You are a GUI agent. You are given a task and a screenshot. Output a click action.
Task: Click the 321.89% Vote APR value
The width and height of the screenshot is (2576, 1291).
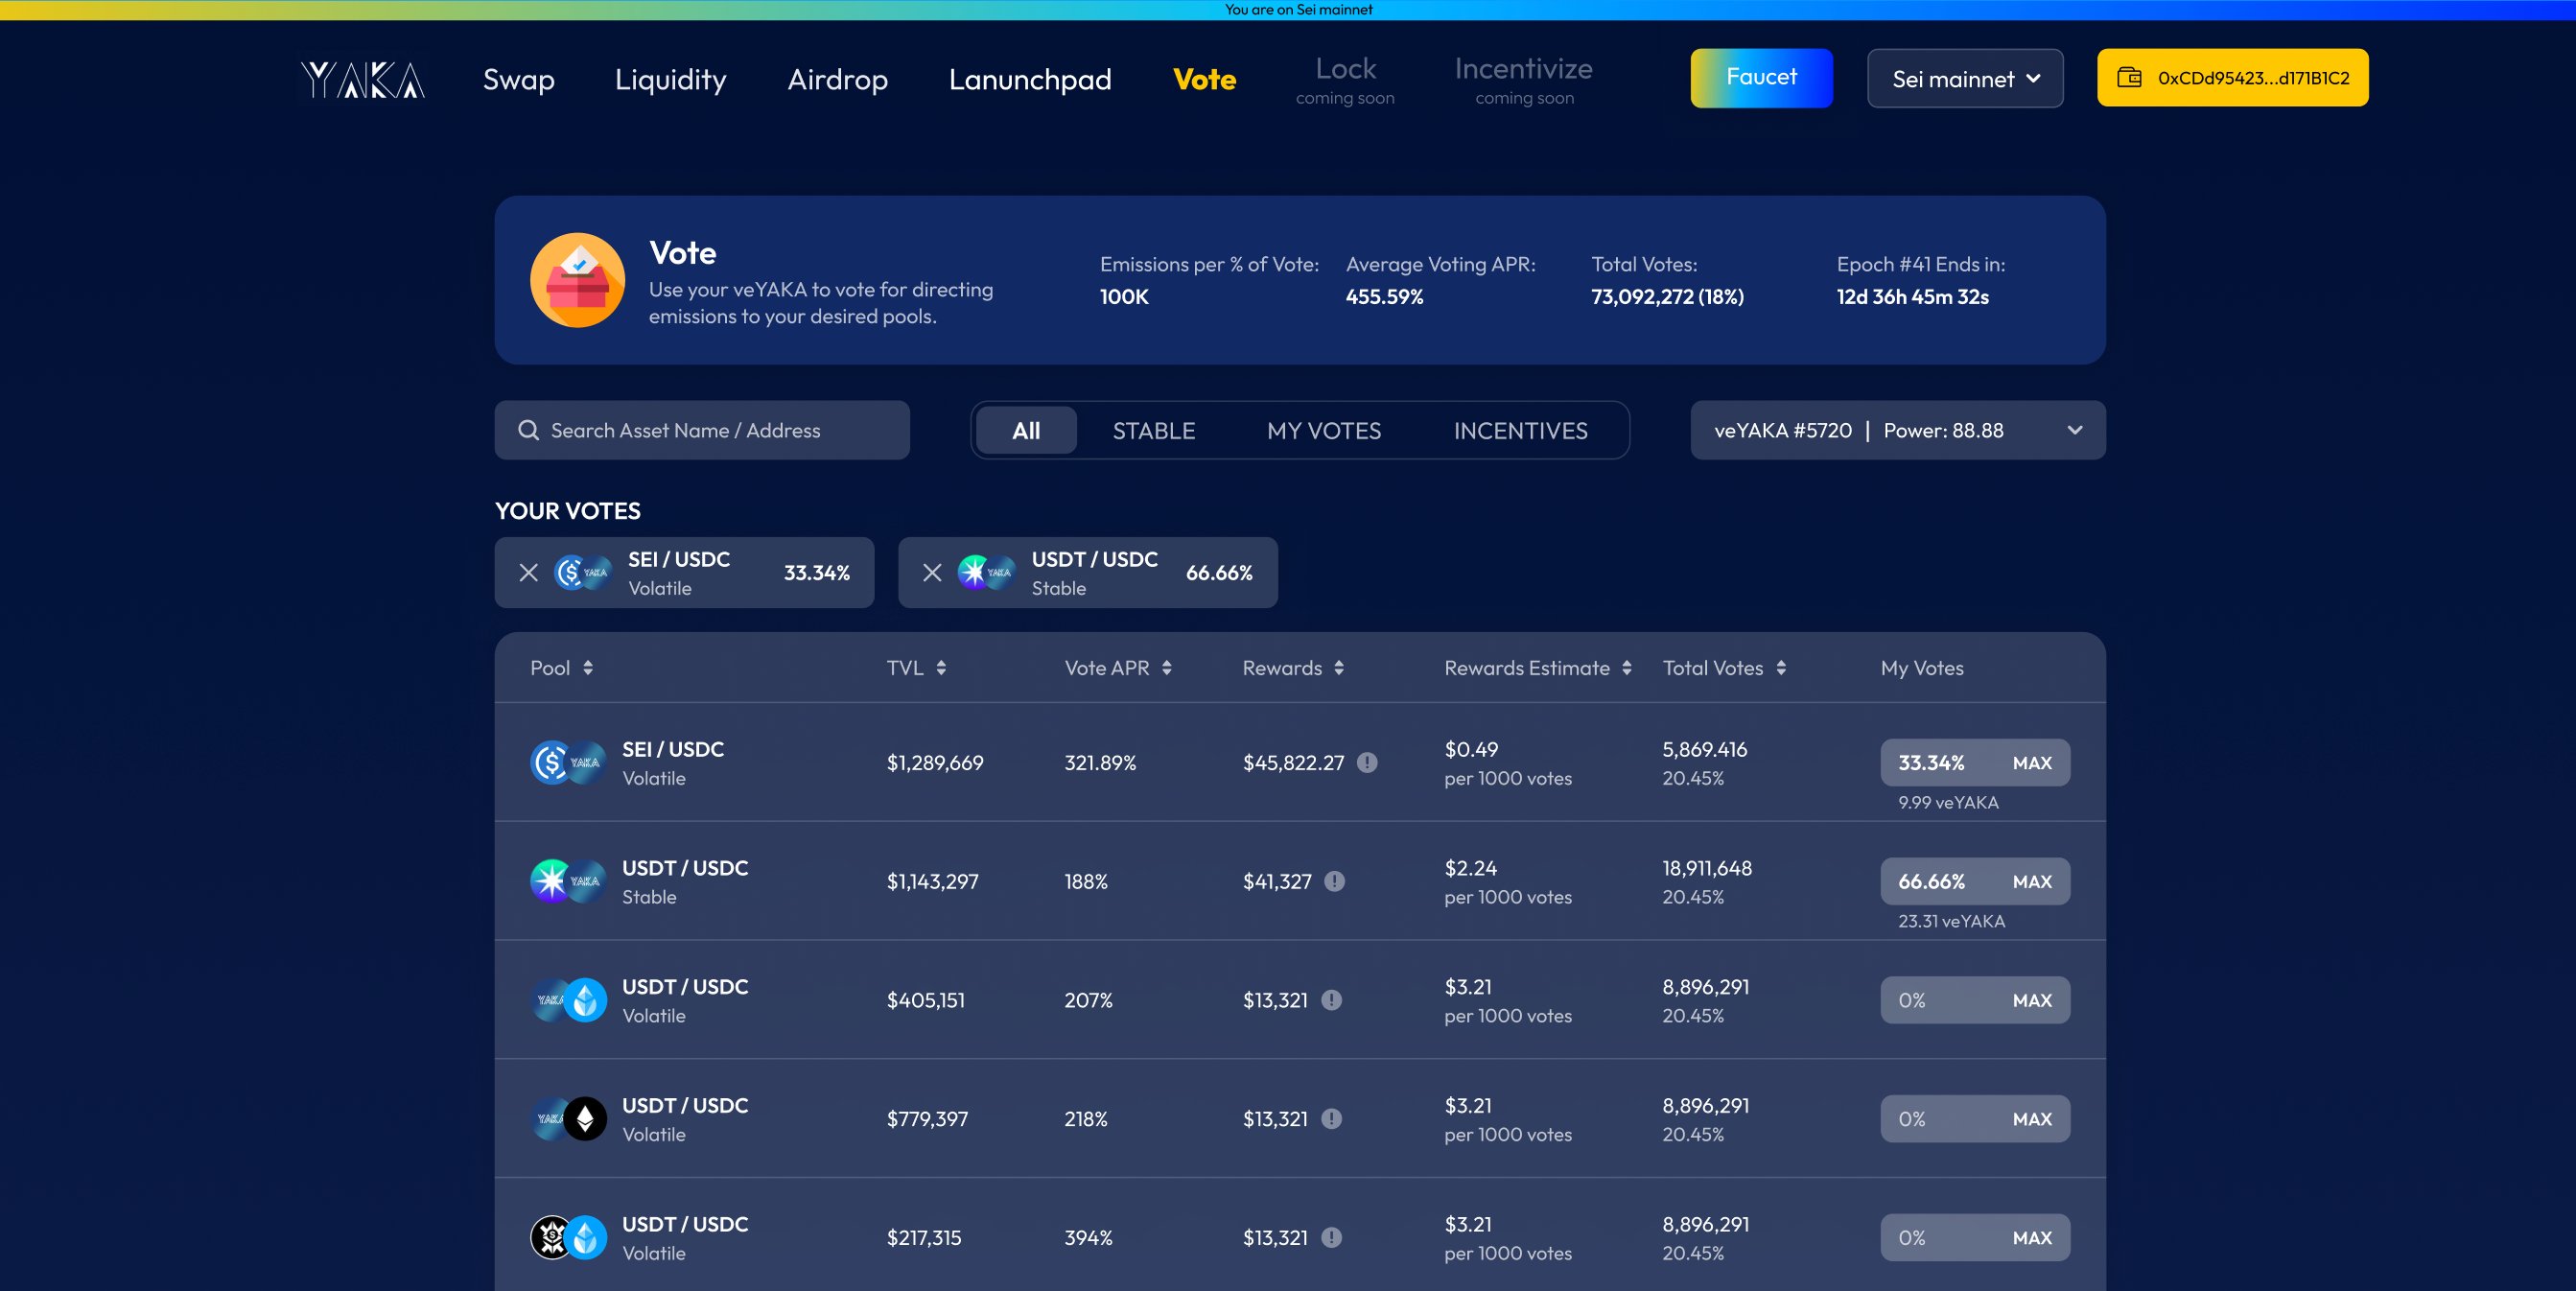[1099, 762]
